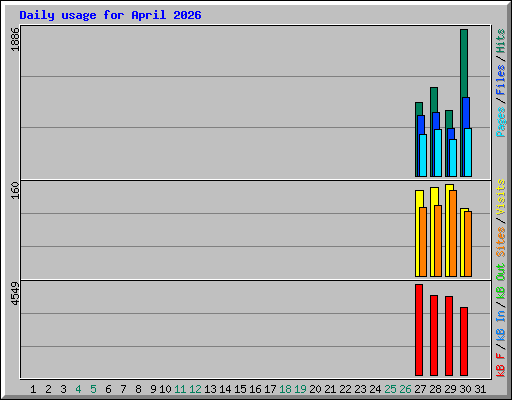
Task: Click weekend day 12 on the x-axis
Action: (x=195, y=389)
